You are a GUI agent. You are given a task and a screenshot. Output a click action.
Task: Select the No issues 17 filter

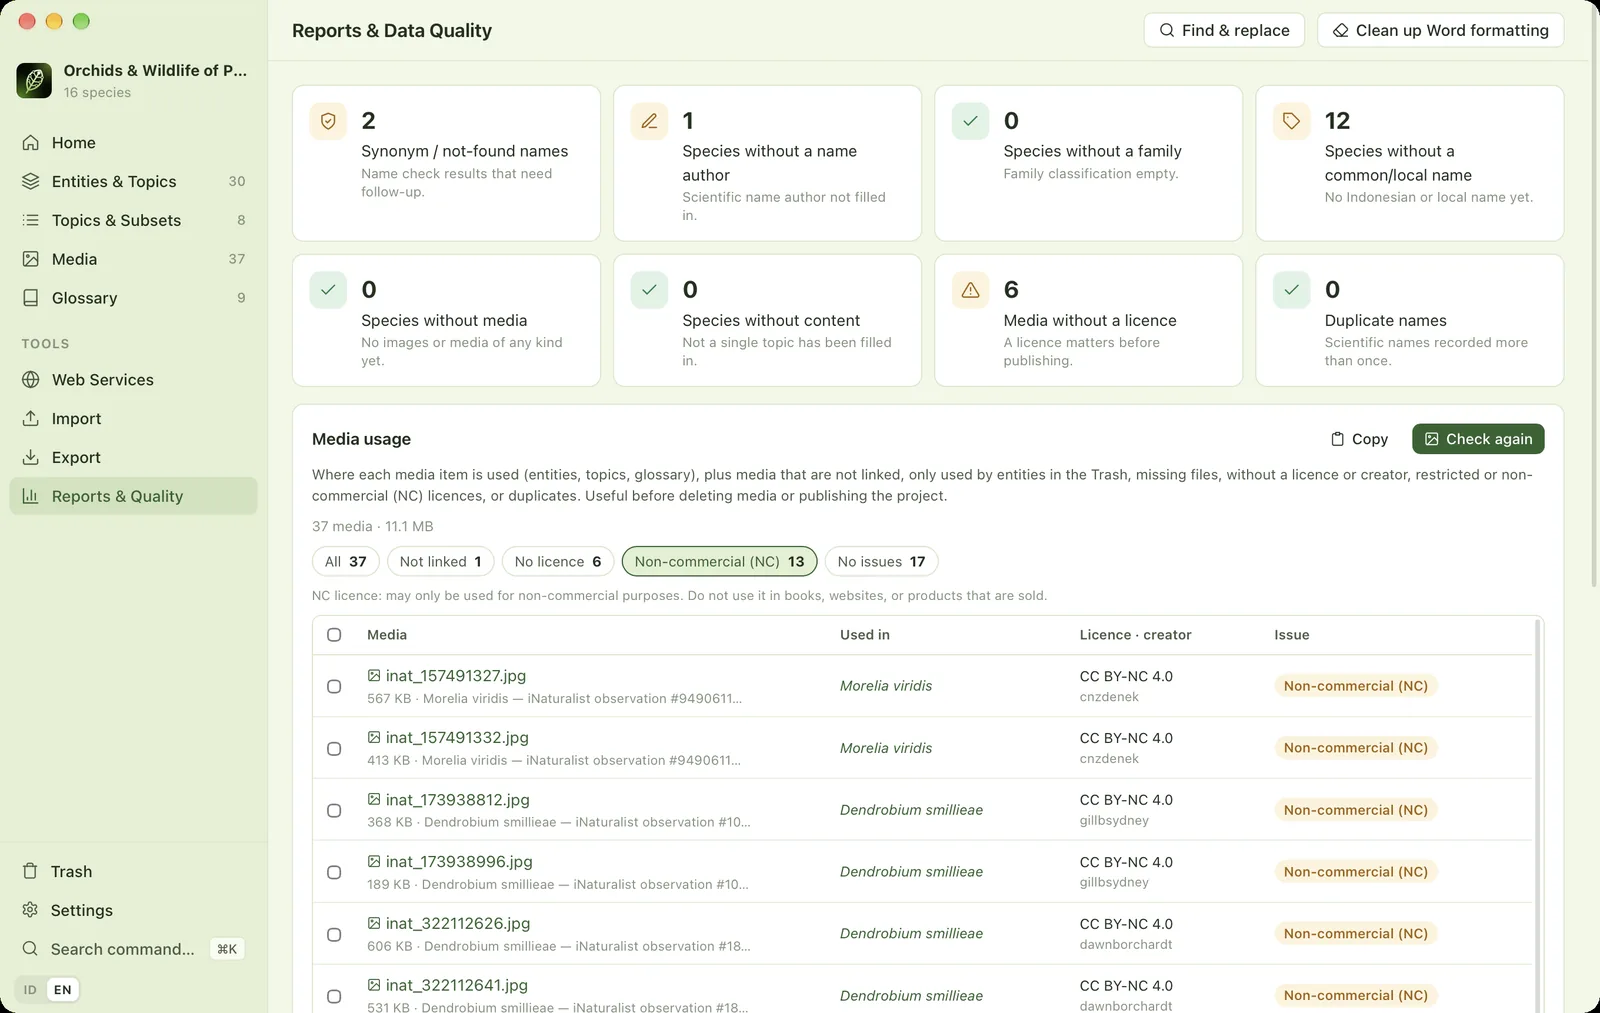(x=881, y=562)
